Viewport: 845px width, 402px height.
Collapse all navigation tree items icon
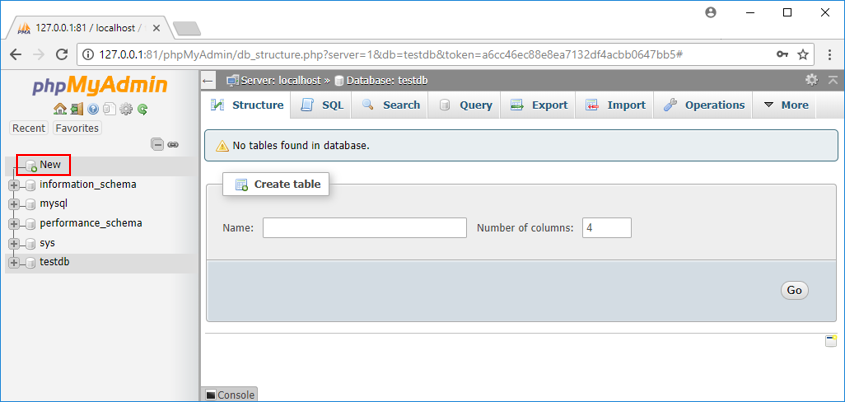pyautogui.click(x=157, y=145)
